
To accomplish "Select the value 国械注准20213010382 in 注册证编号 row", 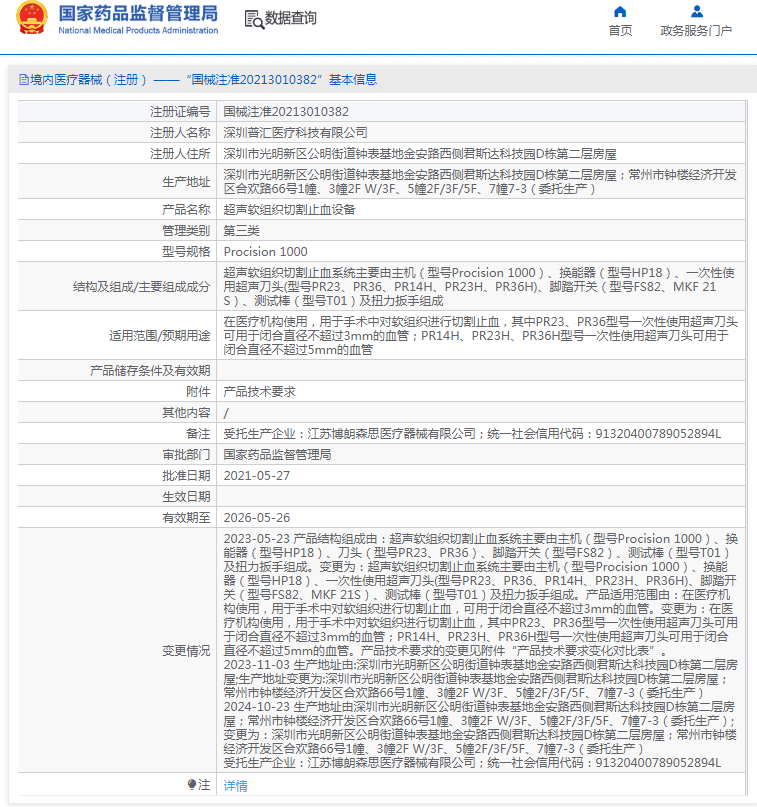I will pyautogui.click(x=286, y=112).
